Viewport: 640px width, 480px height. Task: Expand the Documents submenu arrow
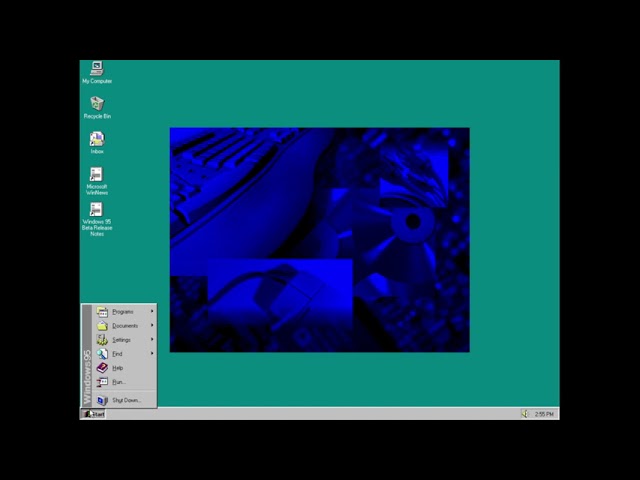[x=152, y=325]
